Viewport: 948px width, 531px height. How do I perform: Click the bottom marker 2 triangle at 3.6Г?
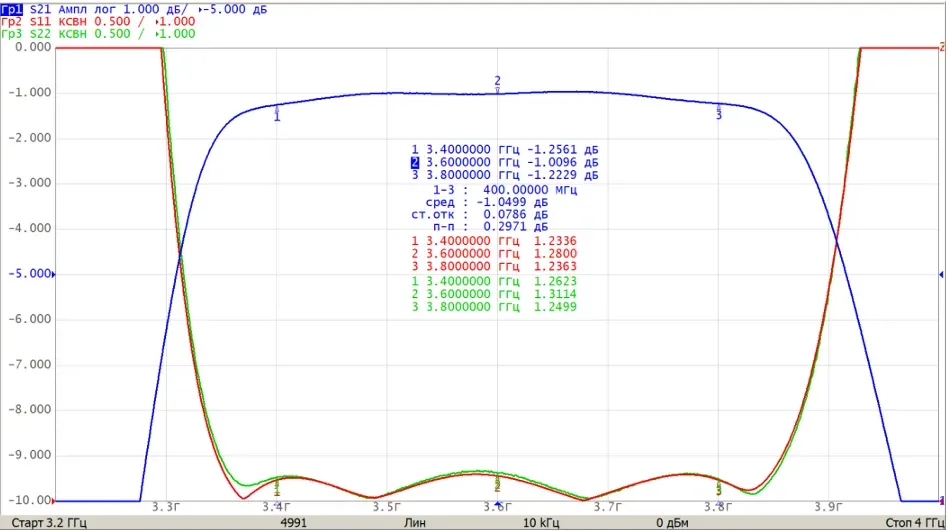point(498,503)
